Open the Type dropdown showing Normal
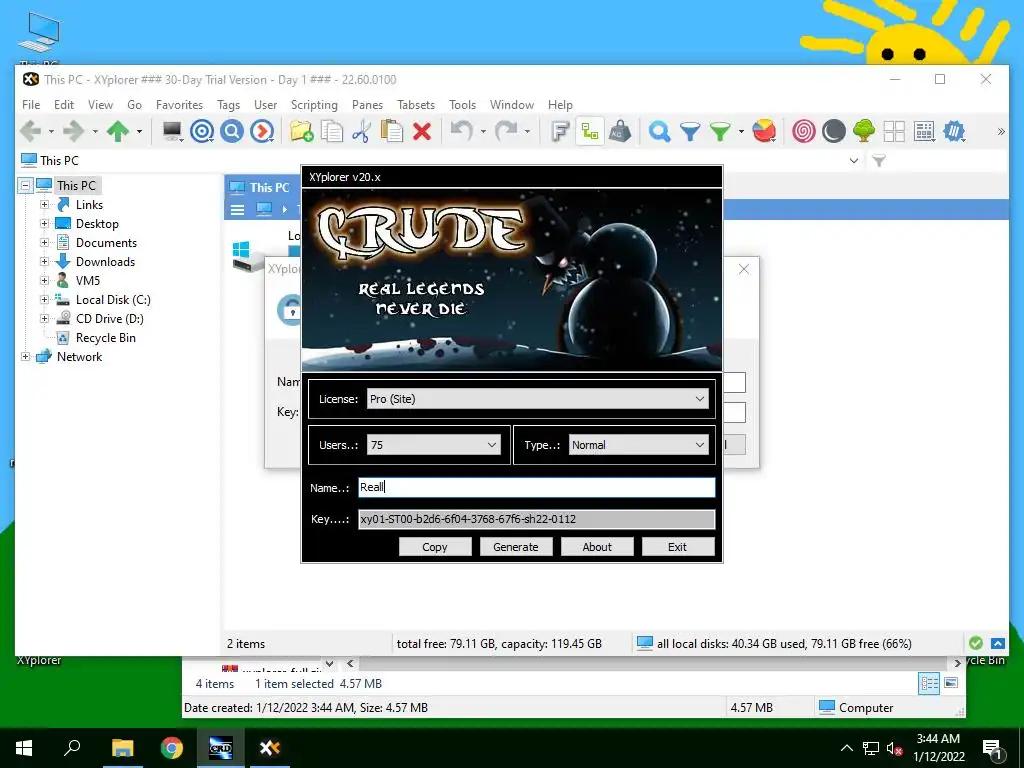The height and width of the screenshot is (768, 1024). 639,445
